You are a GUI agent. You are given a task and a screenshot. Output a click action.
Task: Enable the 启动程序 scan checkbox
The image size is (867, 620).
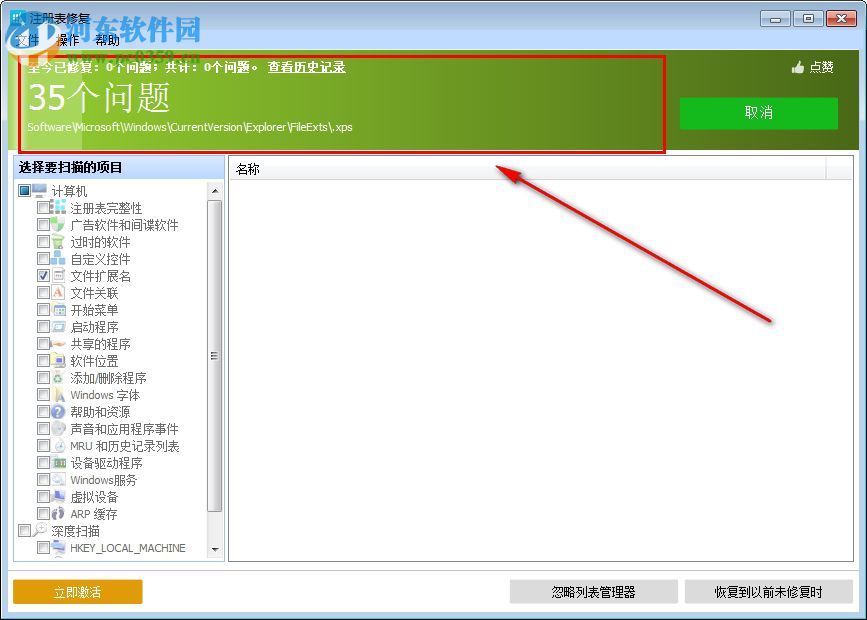click(x=42, y=327)
